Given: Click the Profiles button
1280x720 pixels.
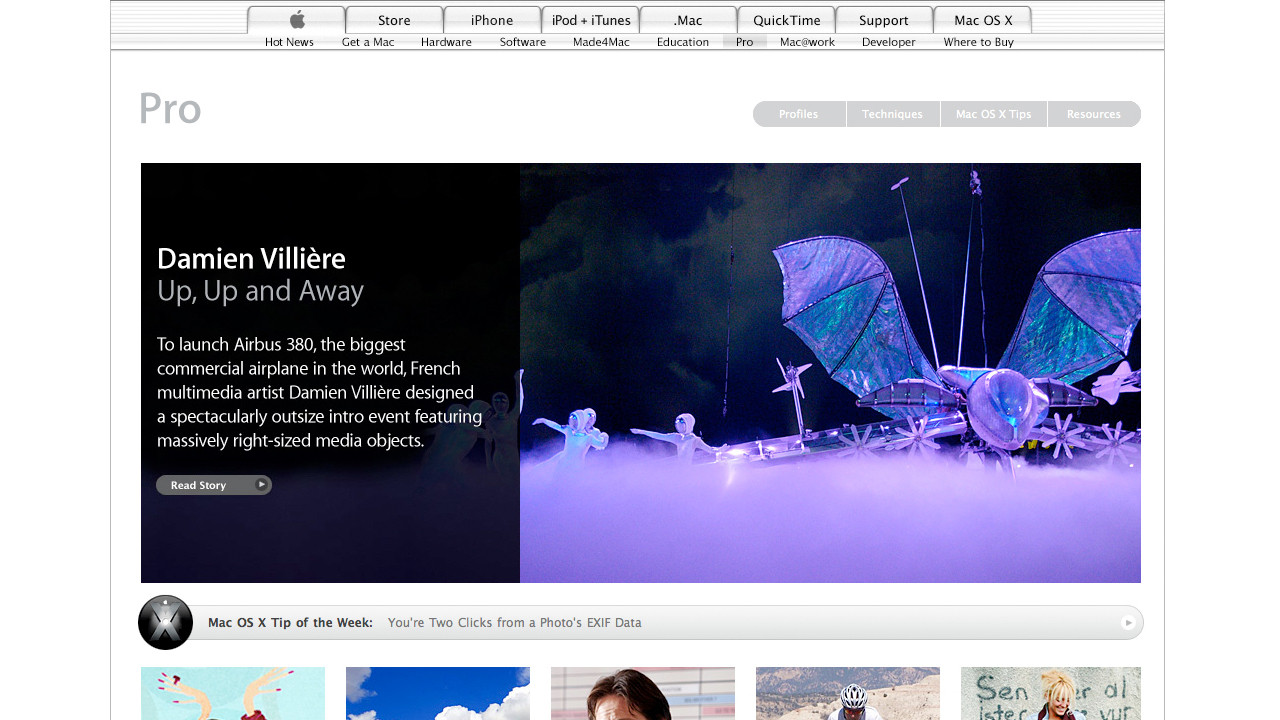Looking at the screenshot, I should point(799,114).
